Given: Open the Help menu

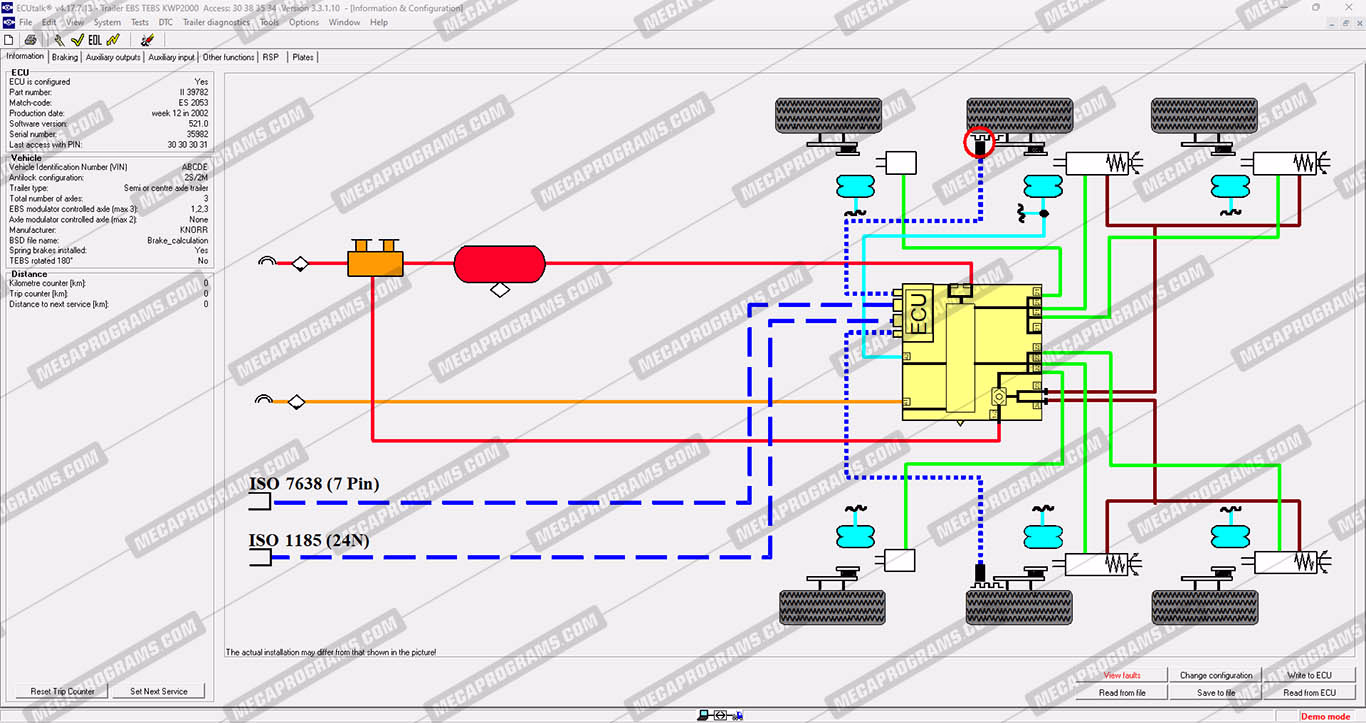Looking at the screenshot, I should click(378, 22).
